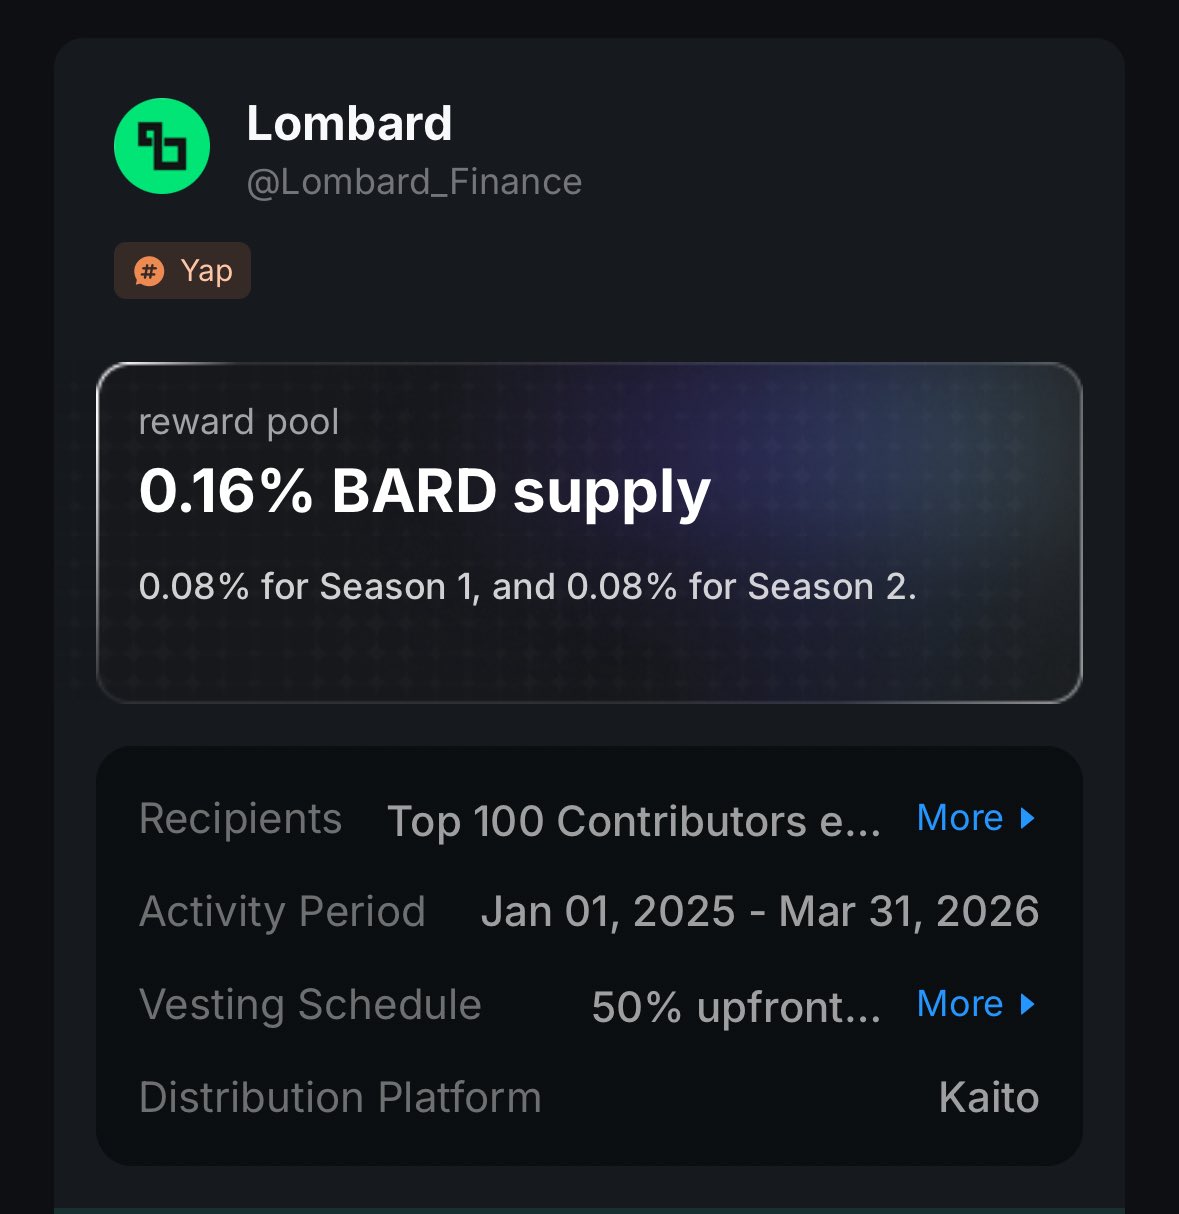This screenshot has height=1214, width=1179.
Task: Click the 'reward pool' label
Action: (239, 422)
